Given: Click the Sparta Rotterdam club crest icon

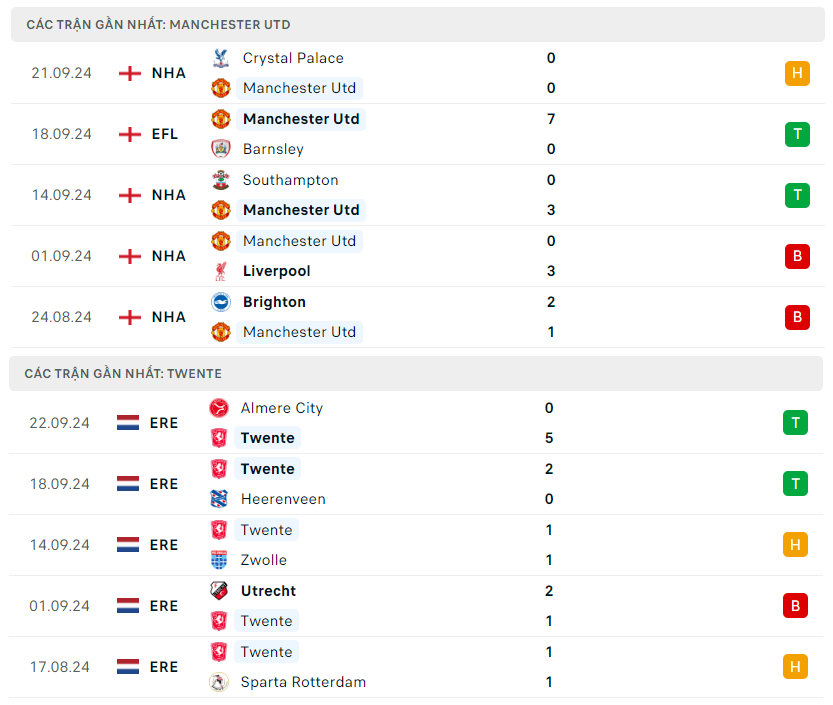Looking at the screenshot, I should 219,682.
